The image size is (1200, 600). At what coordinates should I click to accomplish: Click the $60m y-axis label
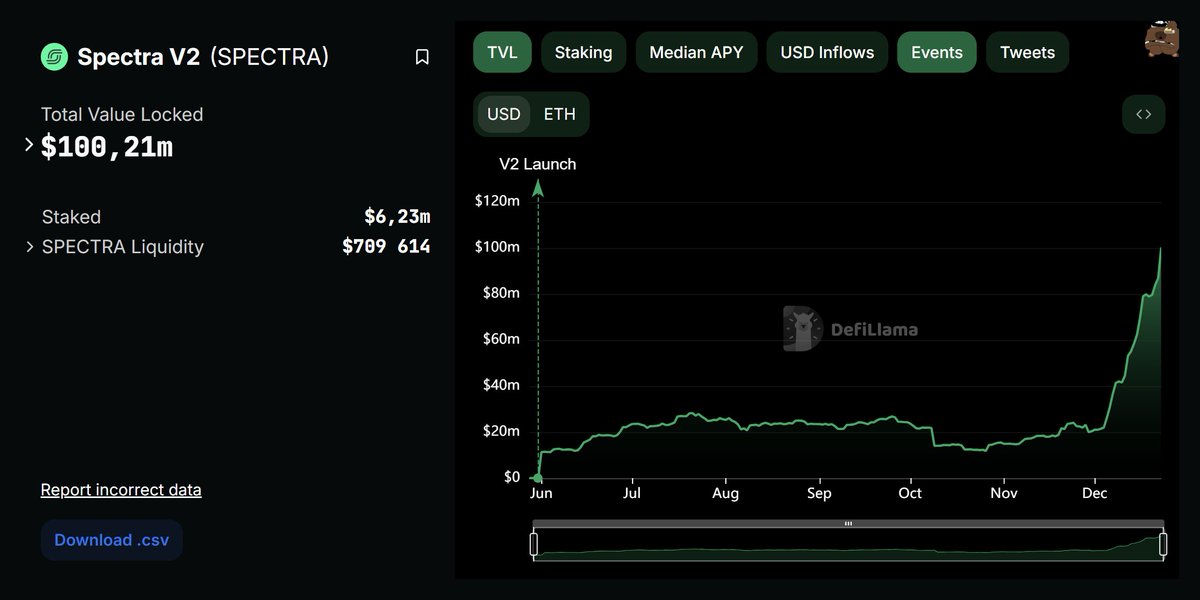click(499, 339)
